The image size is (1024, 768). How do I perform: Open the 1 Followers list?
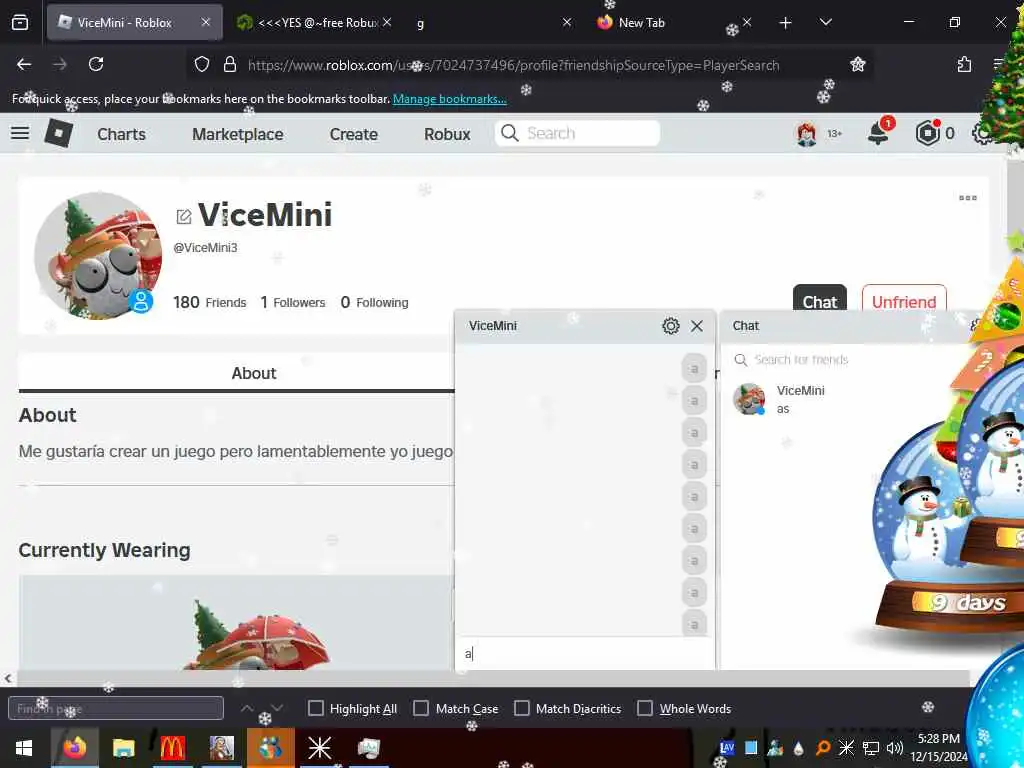pyautogui.click(x=293, y=302)
